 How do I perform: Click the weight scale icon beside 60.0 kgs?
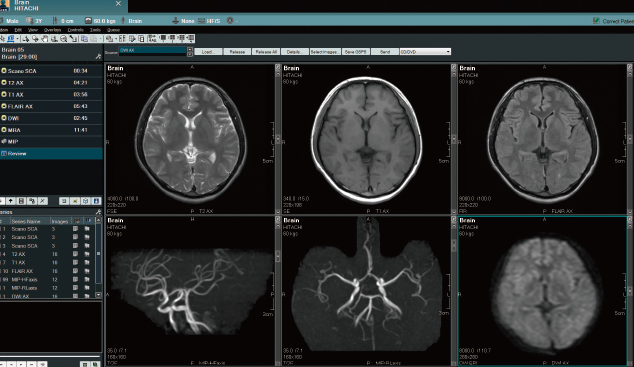pyautogui.click(x=88, y=21)
